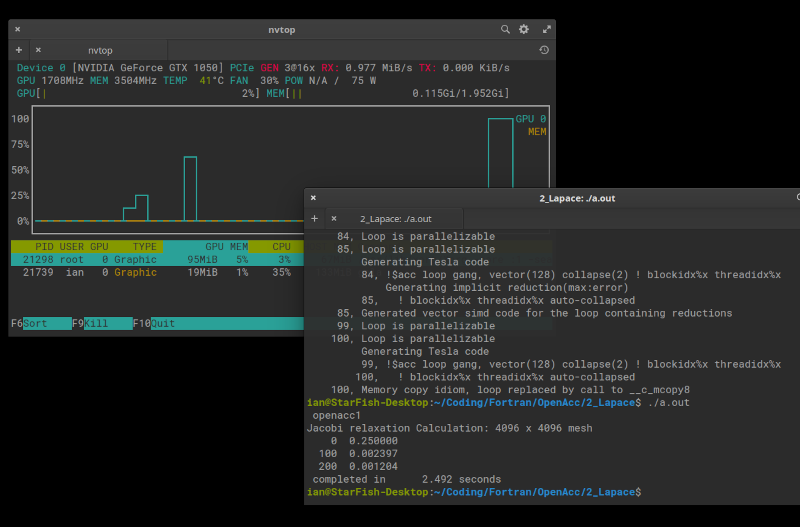Switch to the nvtop tab
Image resolution: width=800 pixels, height=527 pixels.
[x=100, y=49]
